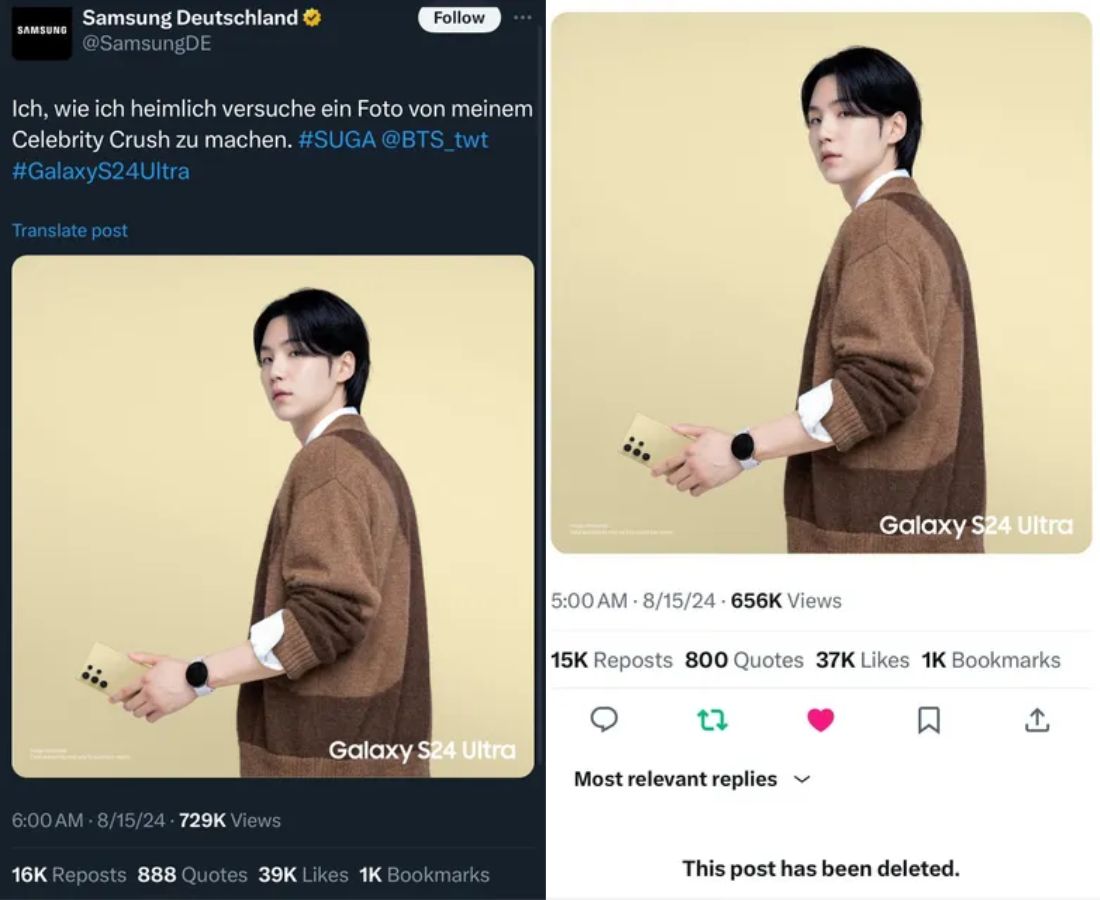Toggle the green repost icon
The height and width of the screenshot is (900, 1100).
point(712,719)
